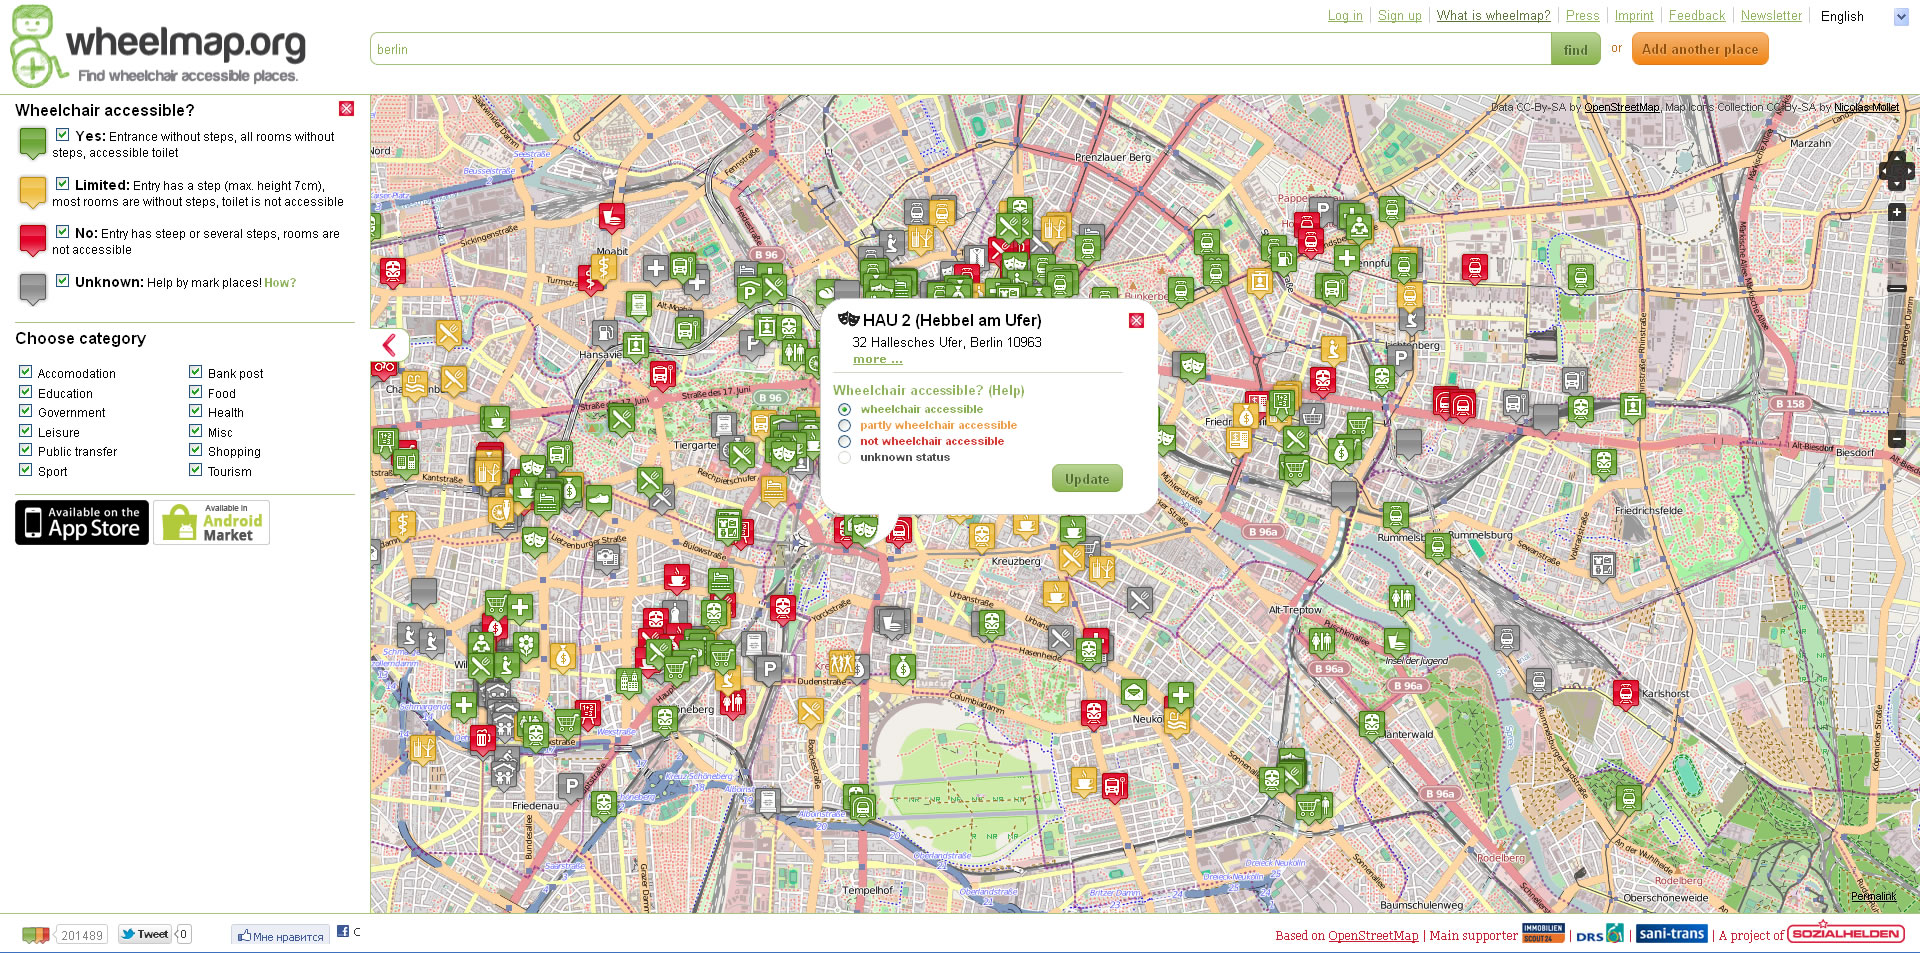Open the Press page
Viewport: 1920px width, 953px height.
coord(1582,15)
